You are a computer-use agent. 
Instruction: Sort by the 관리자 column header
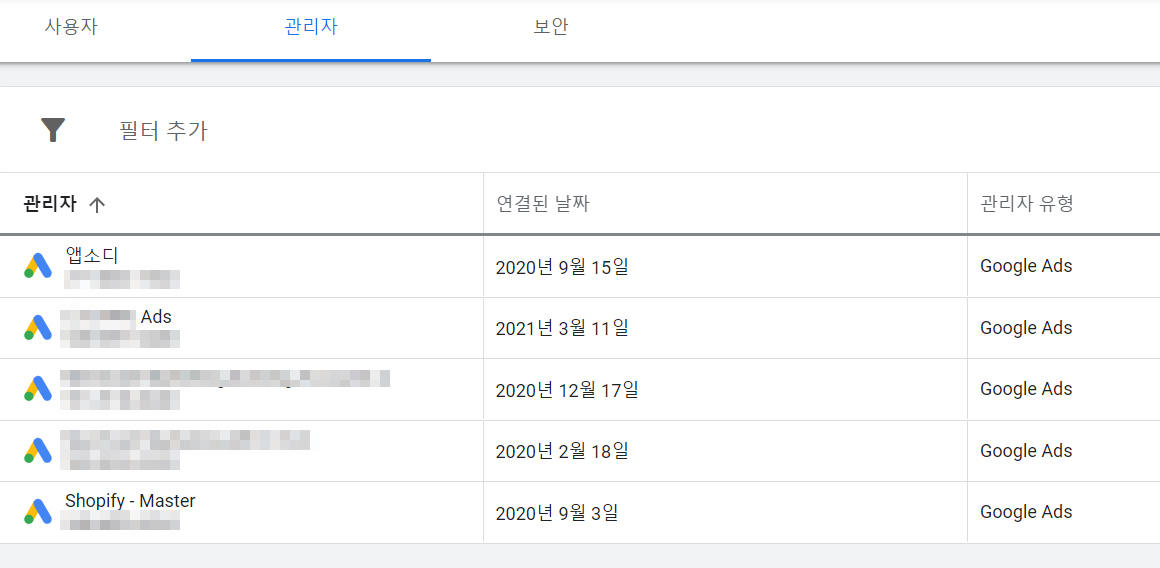(50, 204)
